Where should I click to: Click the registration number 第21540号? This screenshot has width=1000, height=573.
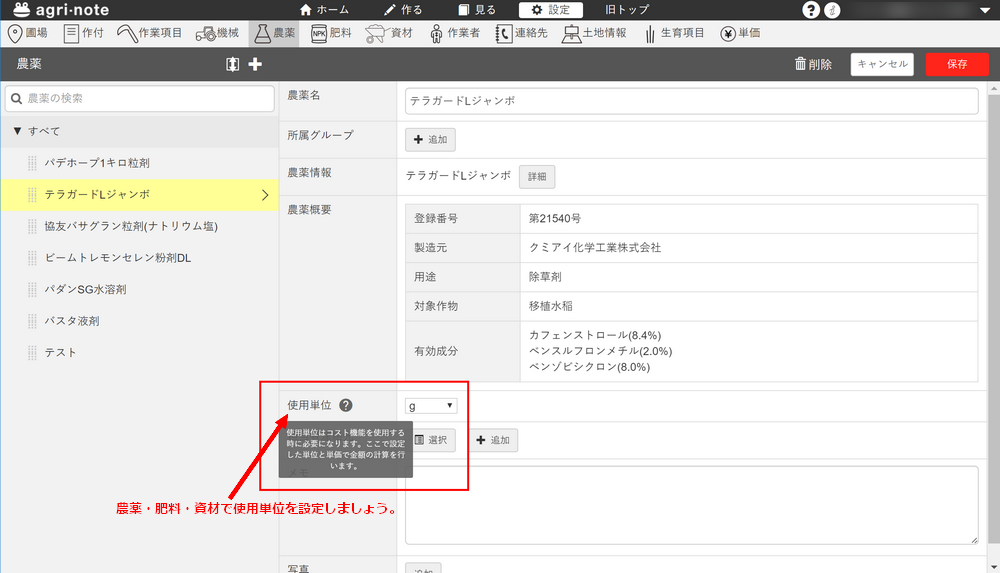pyautogui.click(x=555, y=219)
